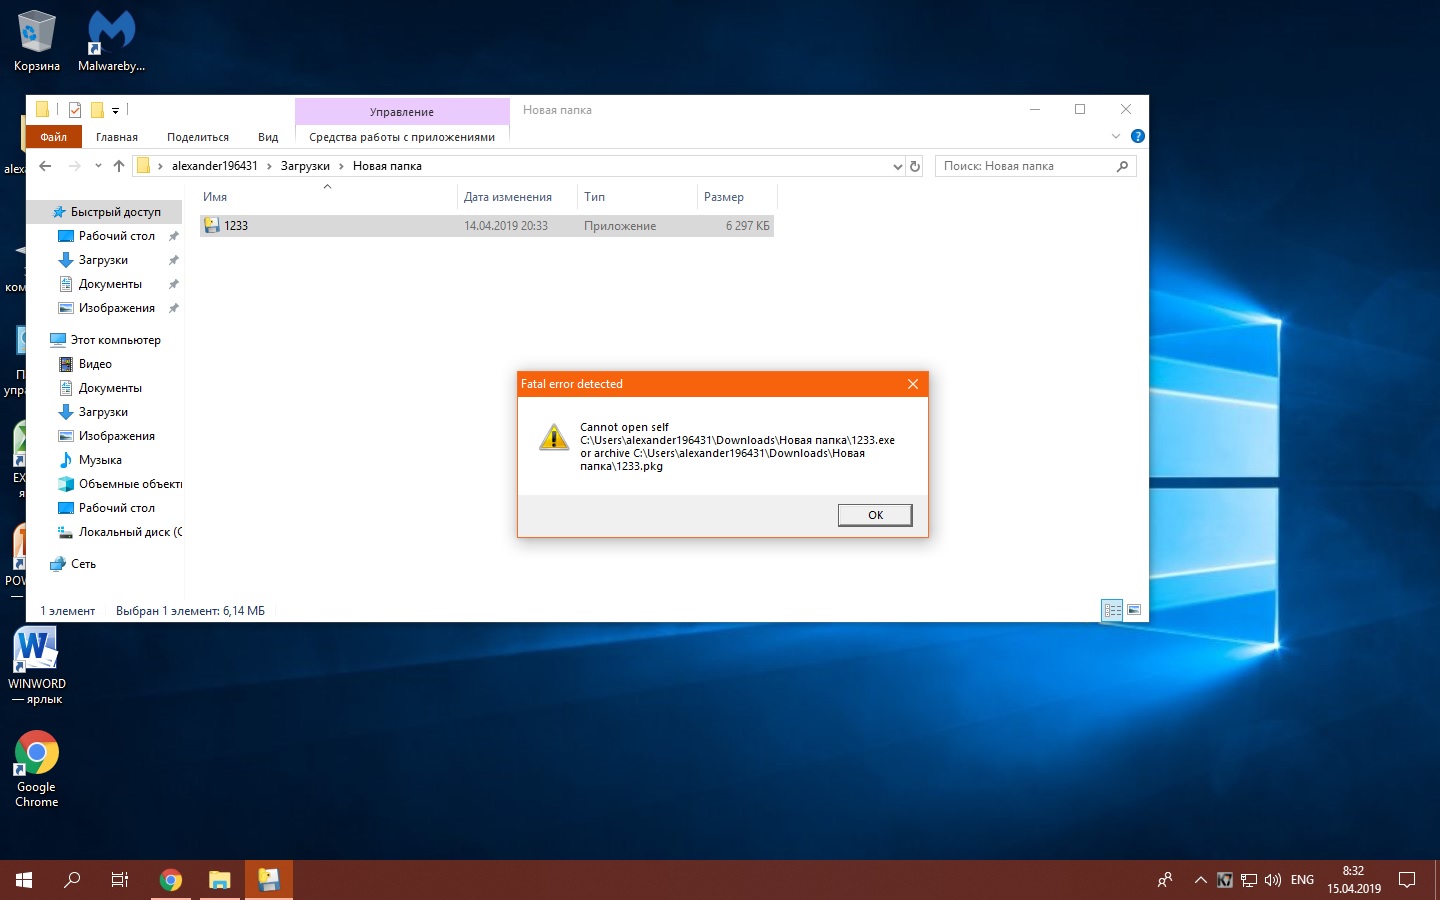Close the Fatal error detected dialog
Screen dimensions: 1440x900
tap(913, 384)
